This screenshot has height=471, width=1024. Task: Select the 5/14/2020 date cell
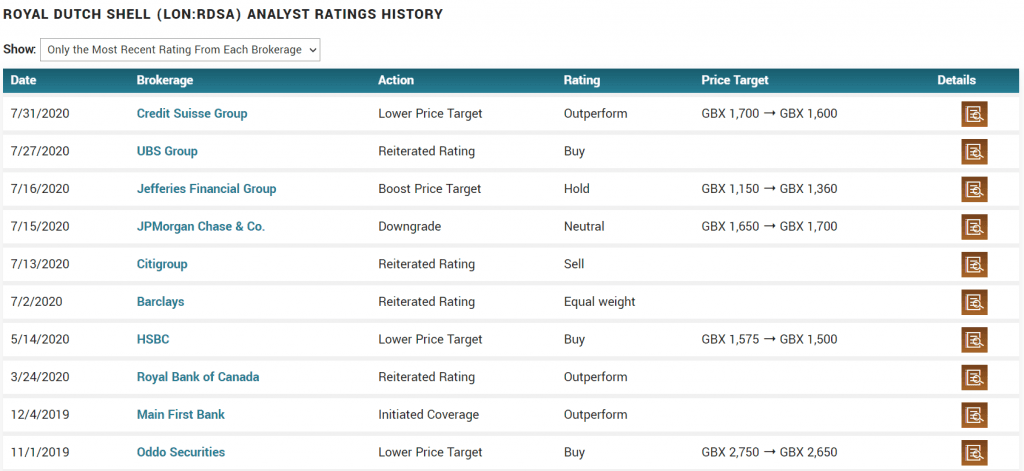point(40,340)
